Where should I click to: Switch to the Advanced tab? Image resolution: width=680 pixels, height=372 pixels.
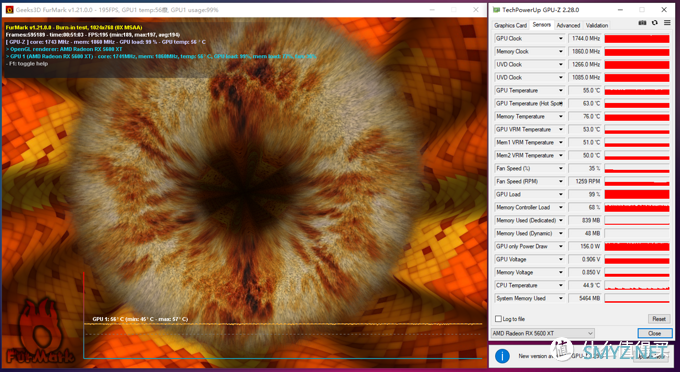[x=568, y=26]
